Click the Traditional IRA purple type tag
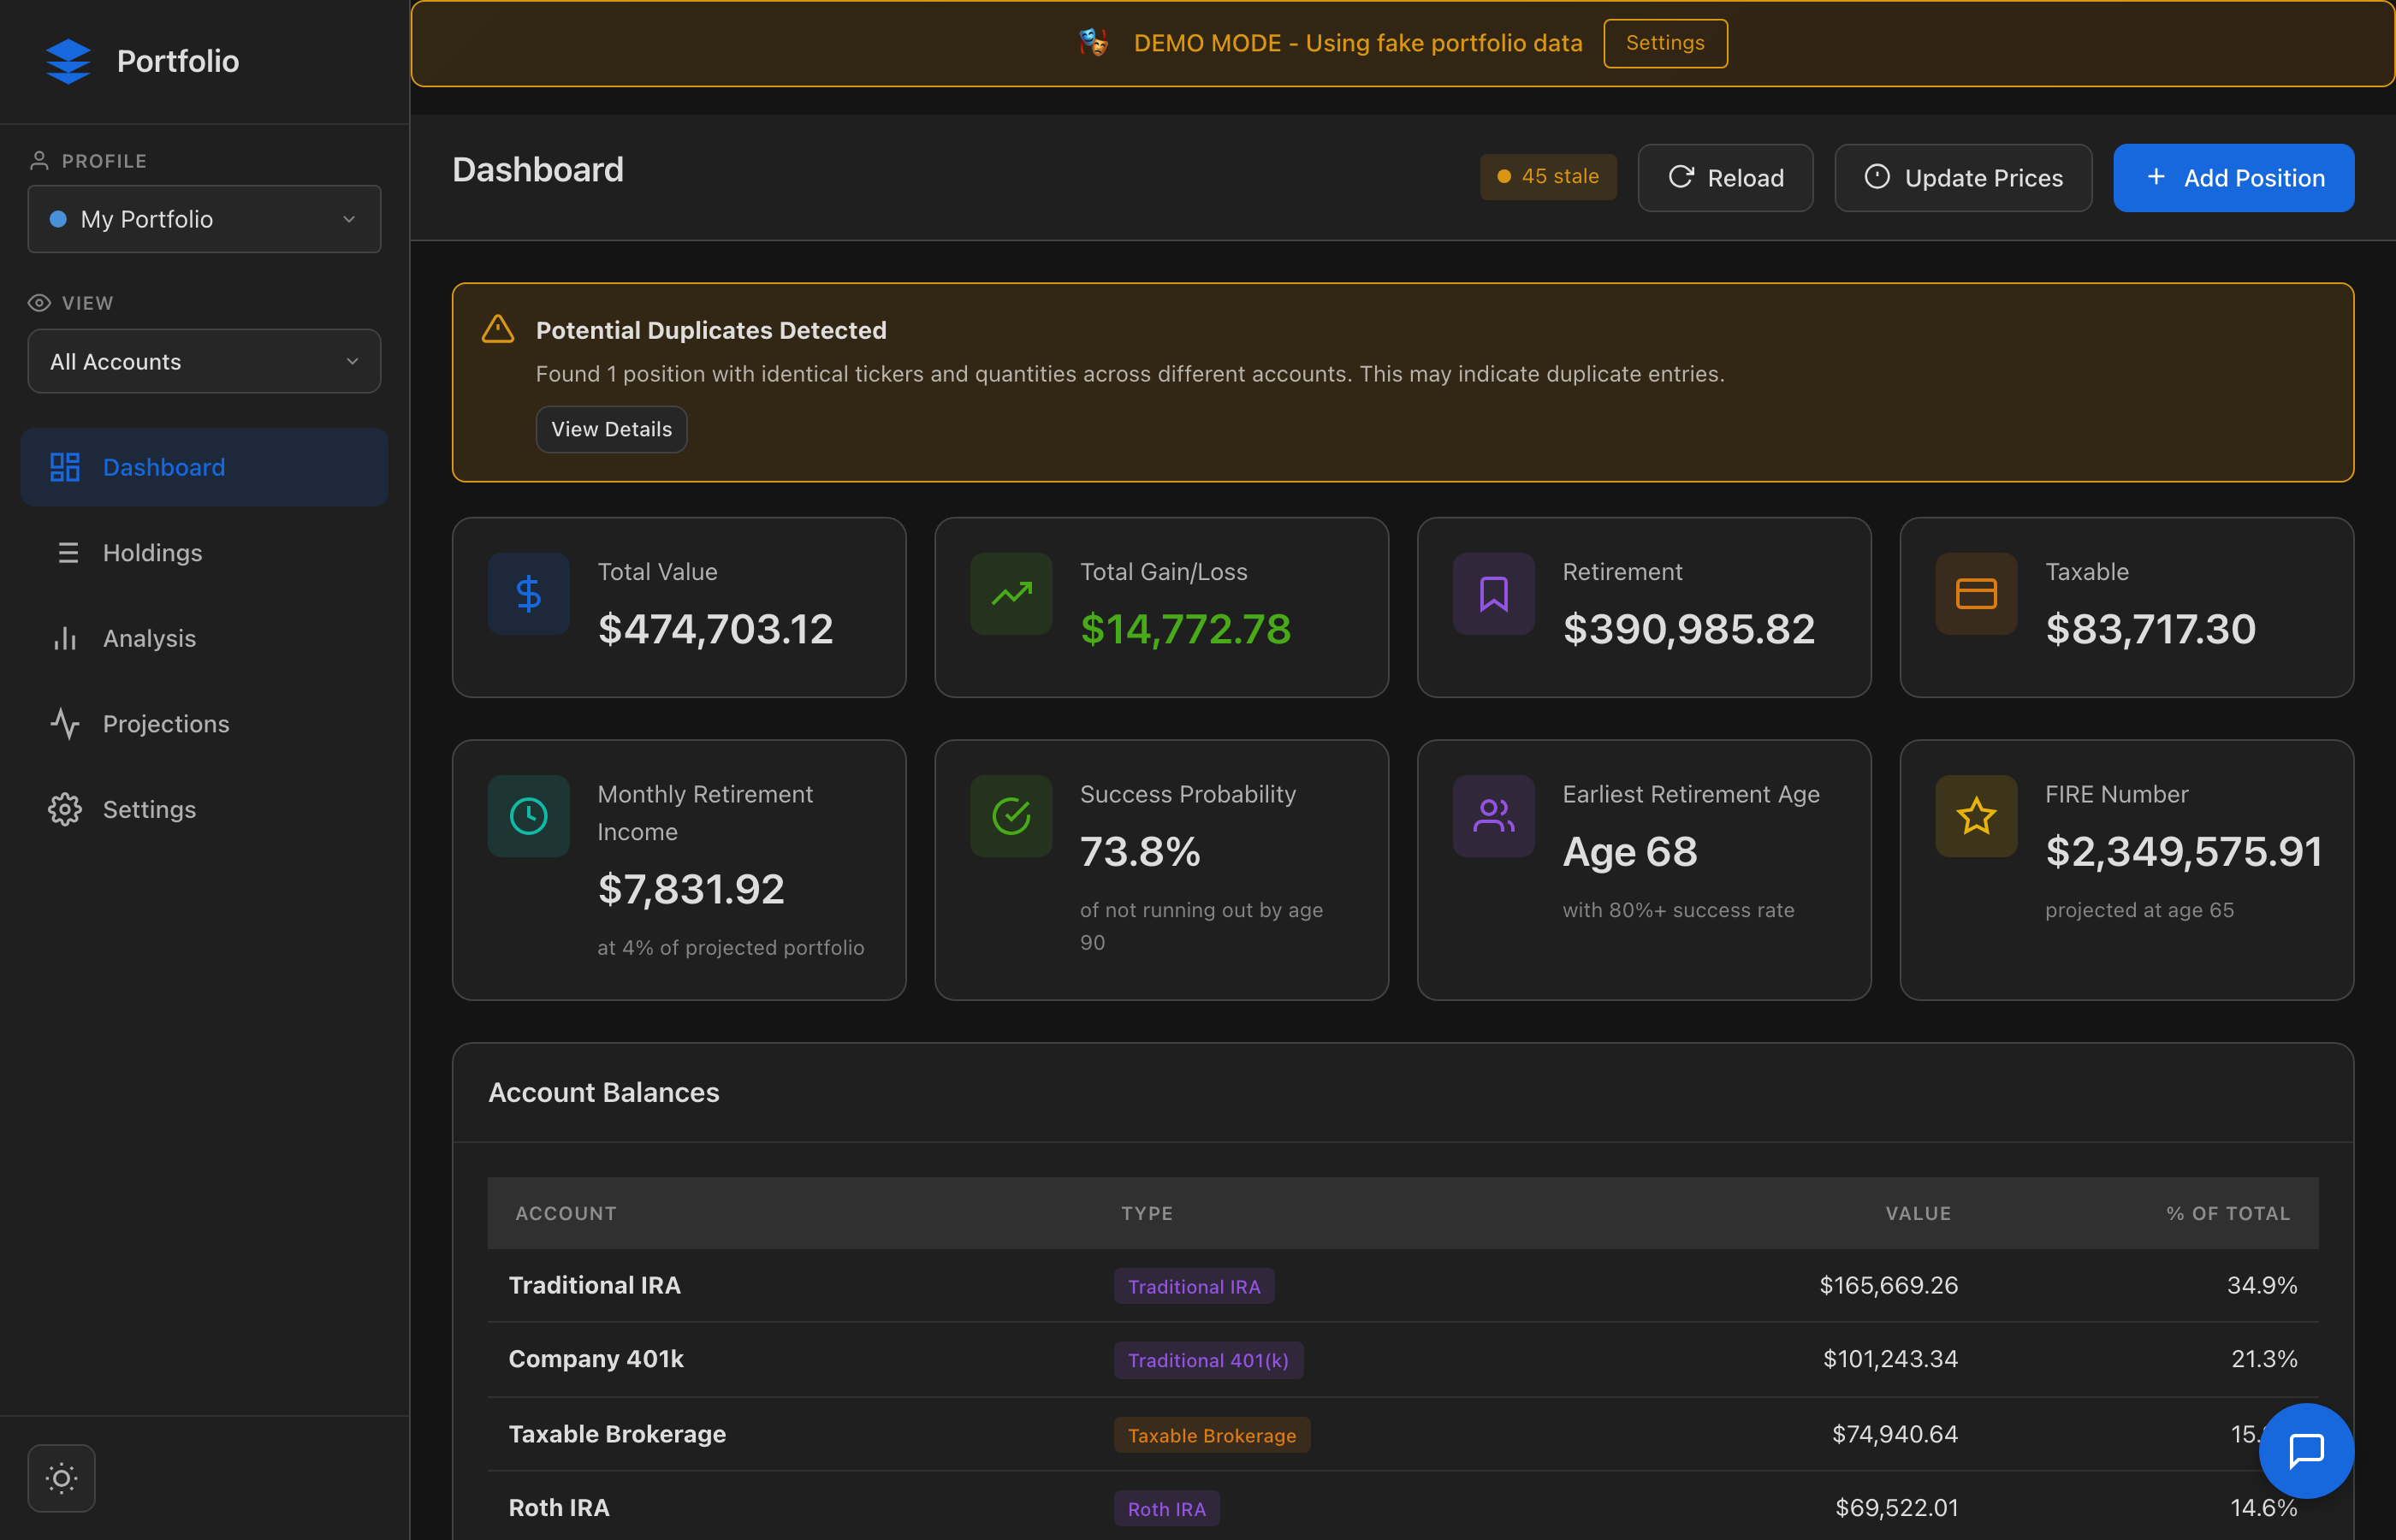This screenshot has width=2396, height=1540. click(1194, 1286)
